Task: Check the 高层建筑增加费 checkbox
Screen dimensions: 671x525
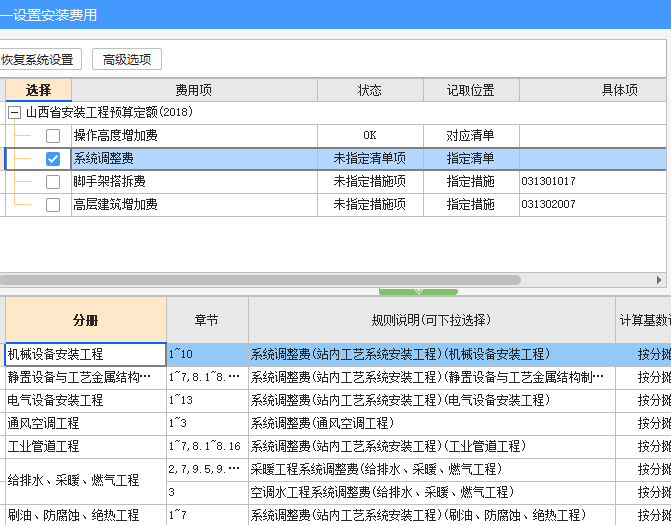Action: (x=53, y=205)
